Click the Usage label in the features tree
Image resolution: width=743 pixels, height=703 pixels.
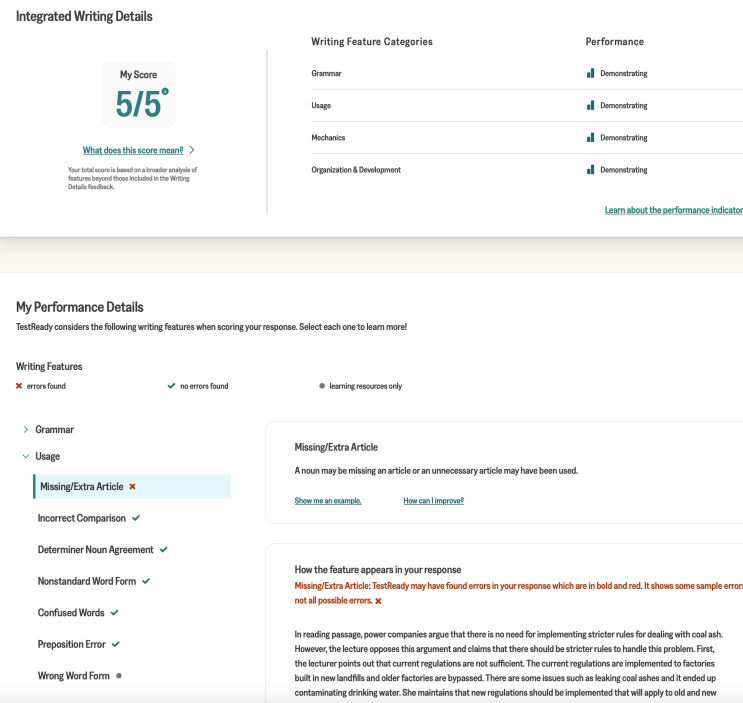pyautogui.click(x=47, y=456)
